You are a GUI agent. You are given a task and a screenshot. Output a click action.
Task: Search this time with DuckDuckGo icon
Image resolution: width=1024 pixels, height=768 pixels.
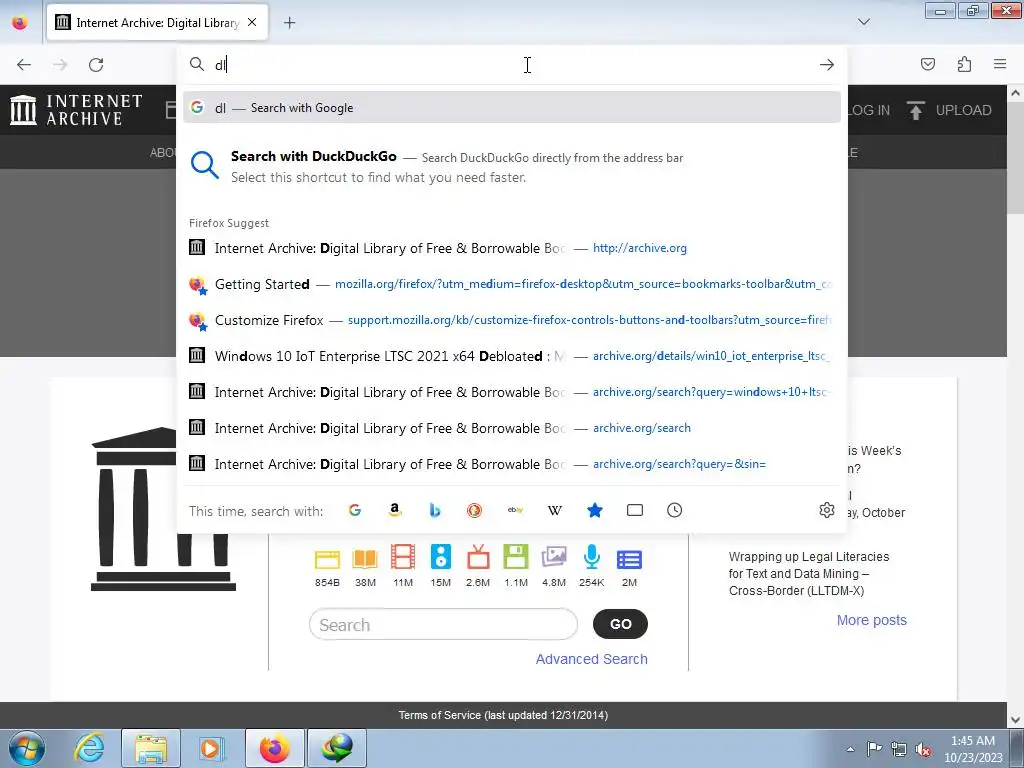click(475, 511)
